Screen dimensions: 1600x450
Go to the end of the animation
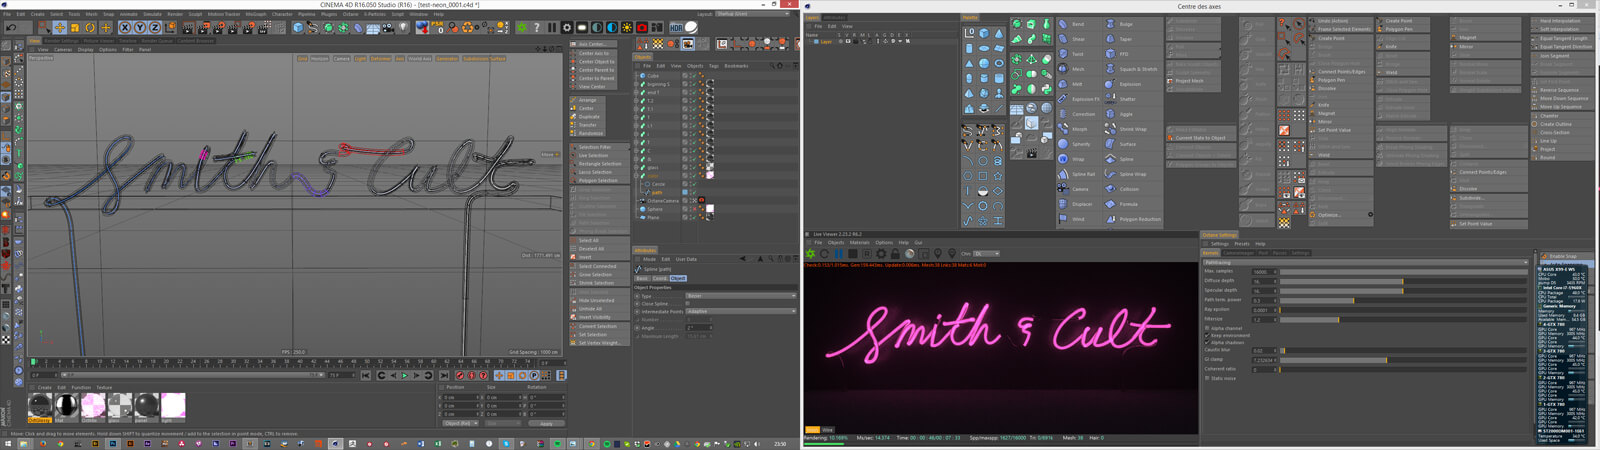pyautogui.click(x=444, y=375)
